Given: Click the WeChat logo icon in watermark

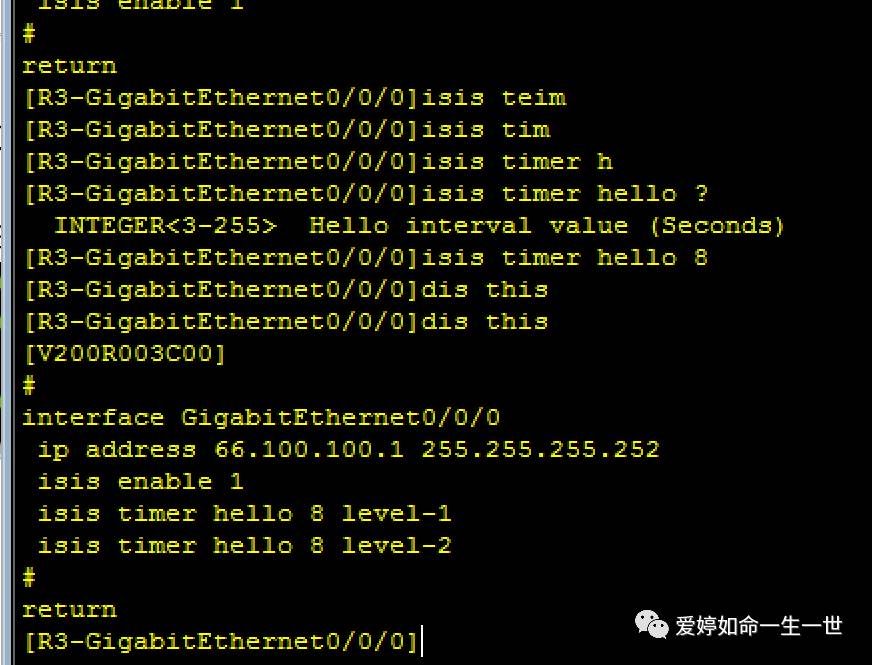Looking at the screenshot, I should tap(654, 626).
